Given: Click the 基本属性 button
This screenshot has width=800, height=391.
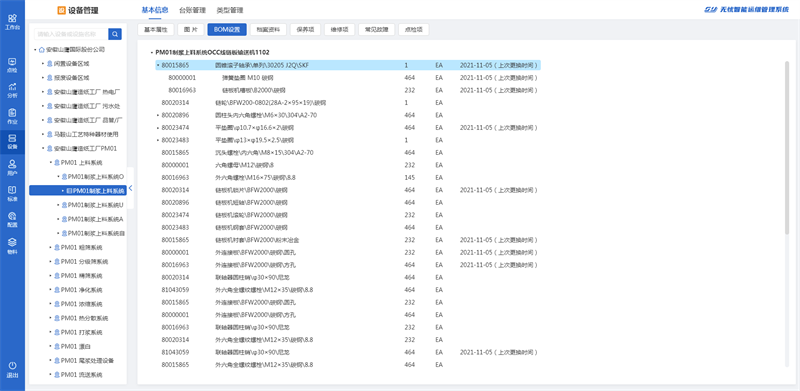Looking at the screenshot, I should click(156, 30).
